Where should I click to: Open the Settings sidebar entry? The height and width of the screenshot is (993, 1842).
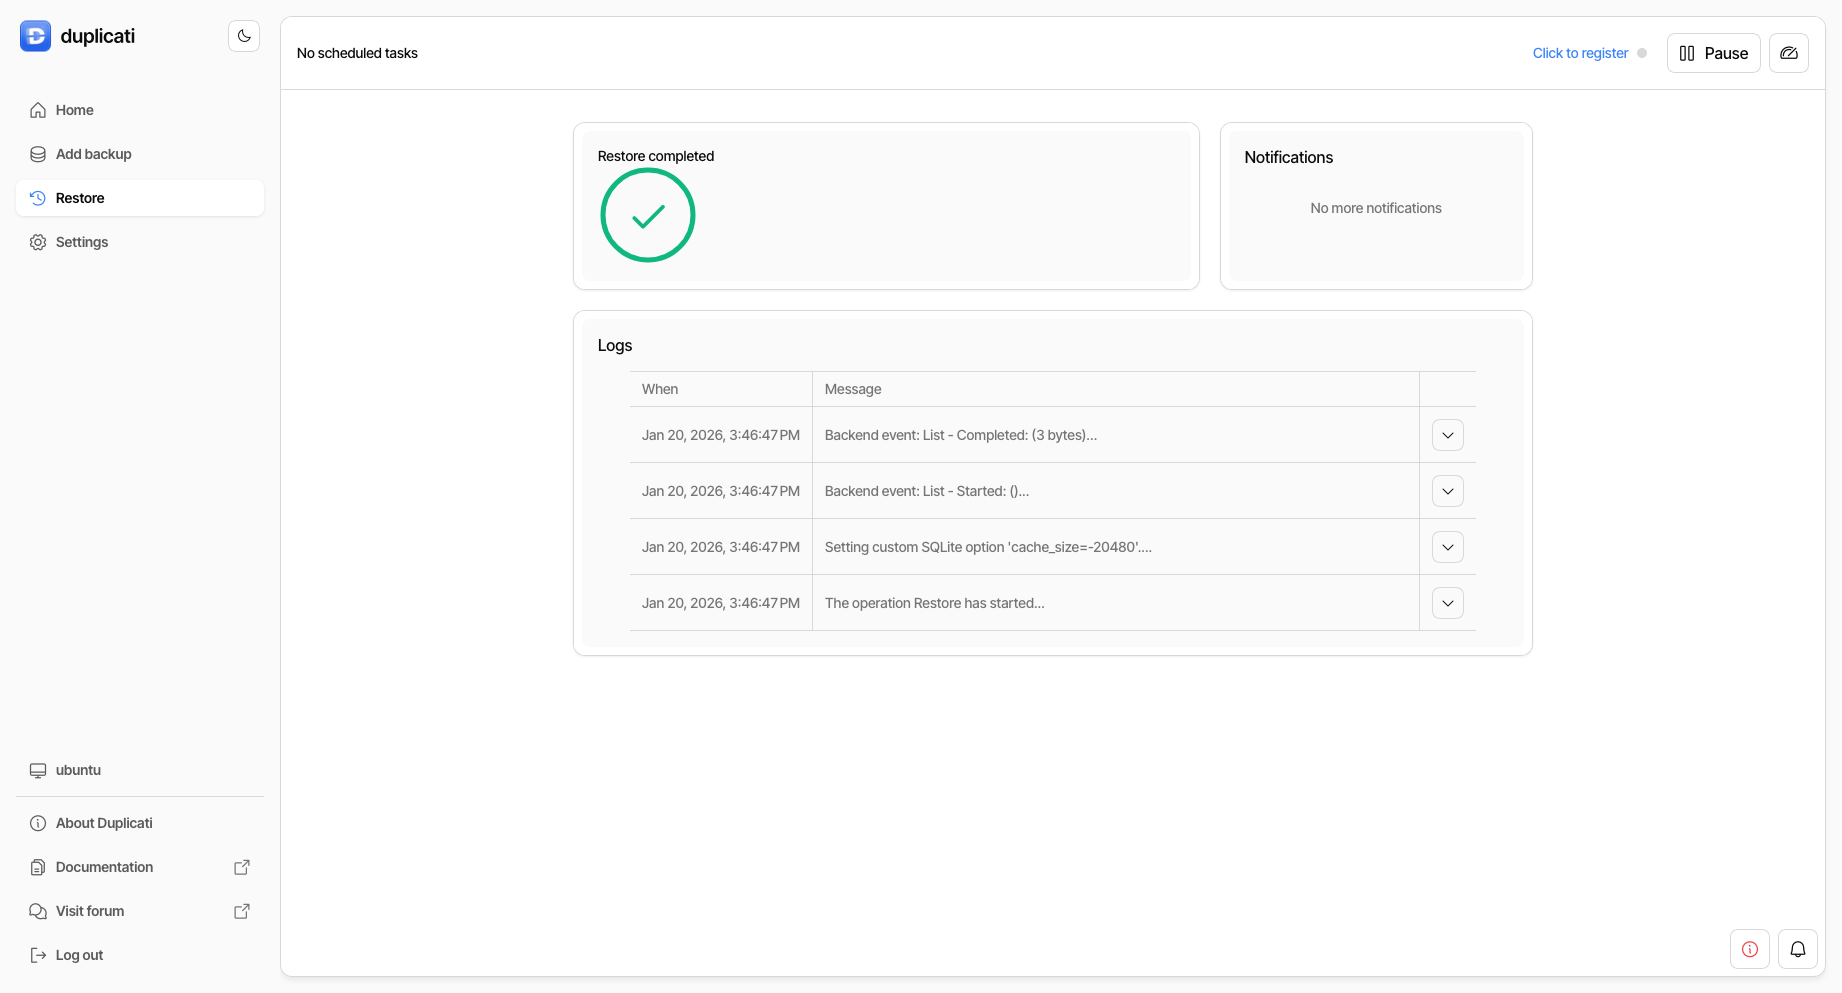[81, 241]
